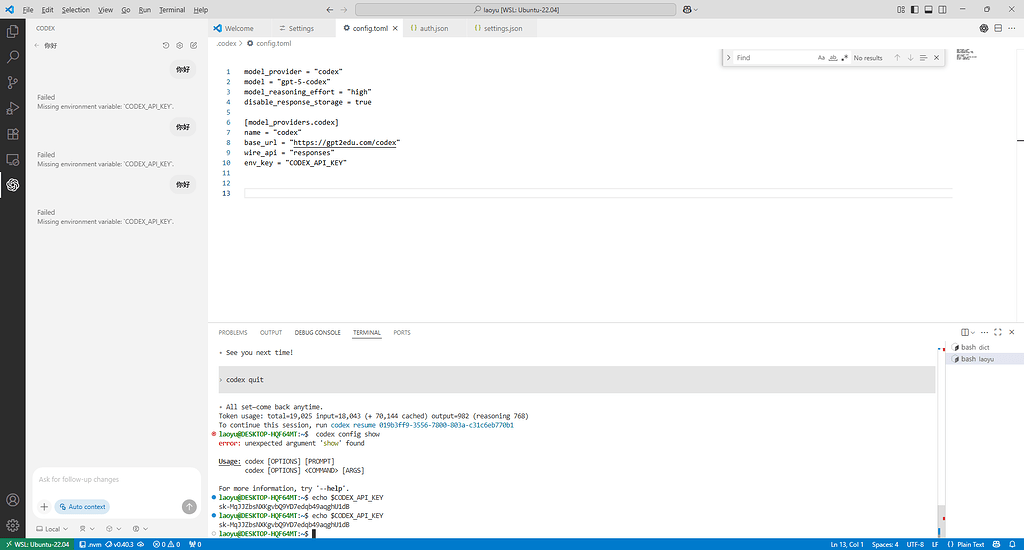The width and height of the screenshot is (1024, 550).
Task: Toggle Primary Side Bar visibility
Action: pyautogui.click(x=914, y=10)
